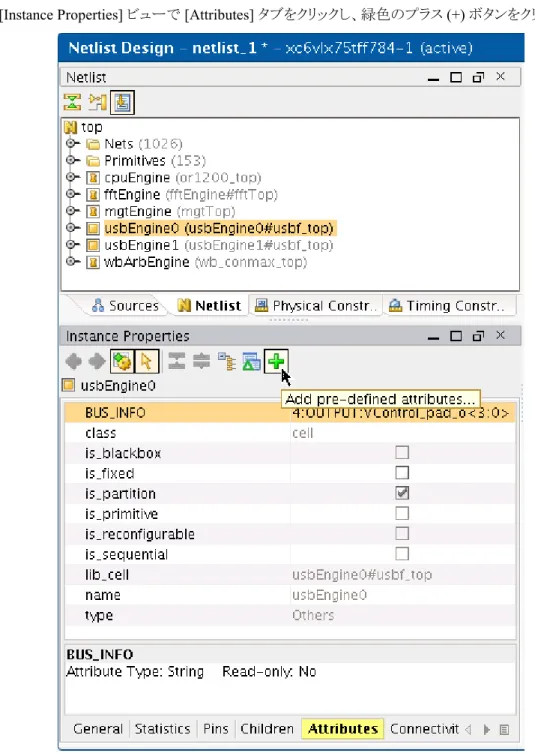
Task: Tick the is_fixed checkbox
Action: coord(402,473)
